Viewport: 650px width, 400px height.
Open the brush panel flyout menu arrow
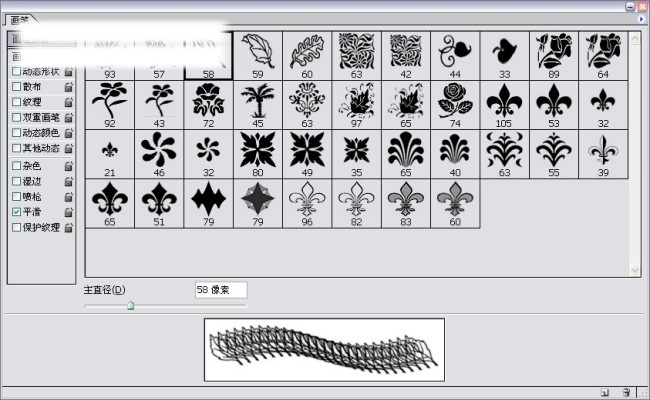(641, 19)
